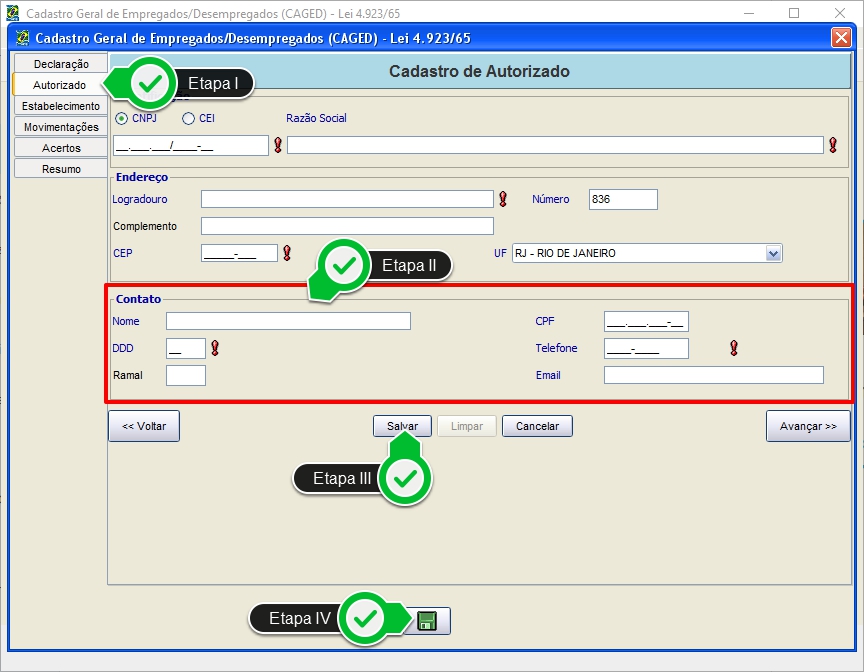The height and width of the screenshot is (672, 864).
Task: Click the contact Nome input field
Action: pyautogui.click(x=288, y=321)
